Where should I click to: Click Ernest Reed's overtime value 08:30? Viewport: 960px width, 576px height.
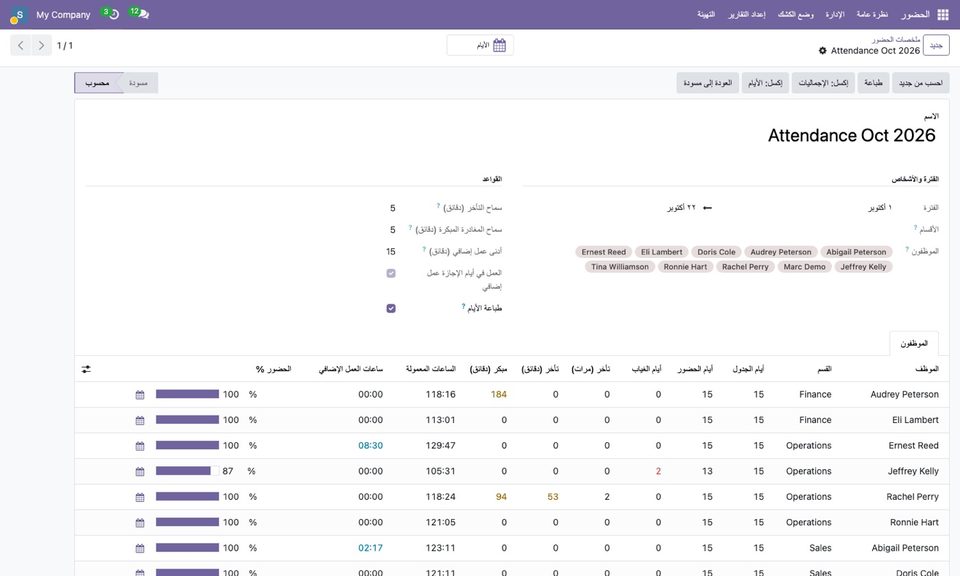370,446
